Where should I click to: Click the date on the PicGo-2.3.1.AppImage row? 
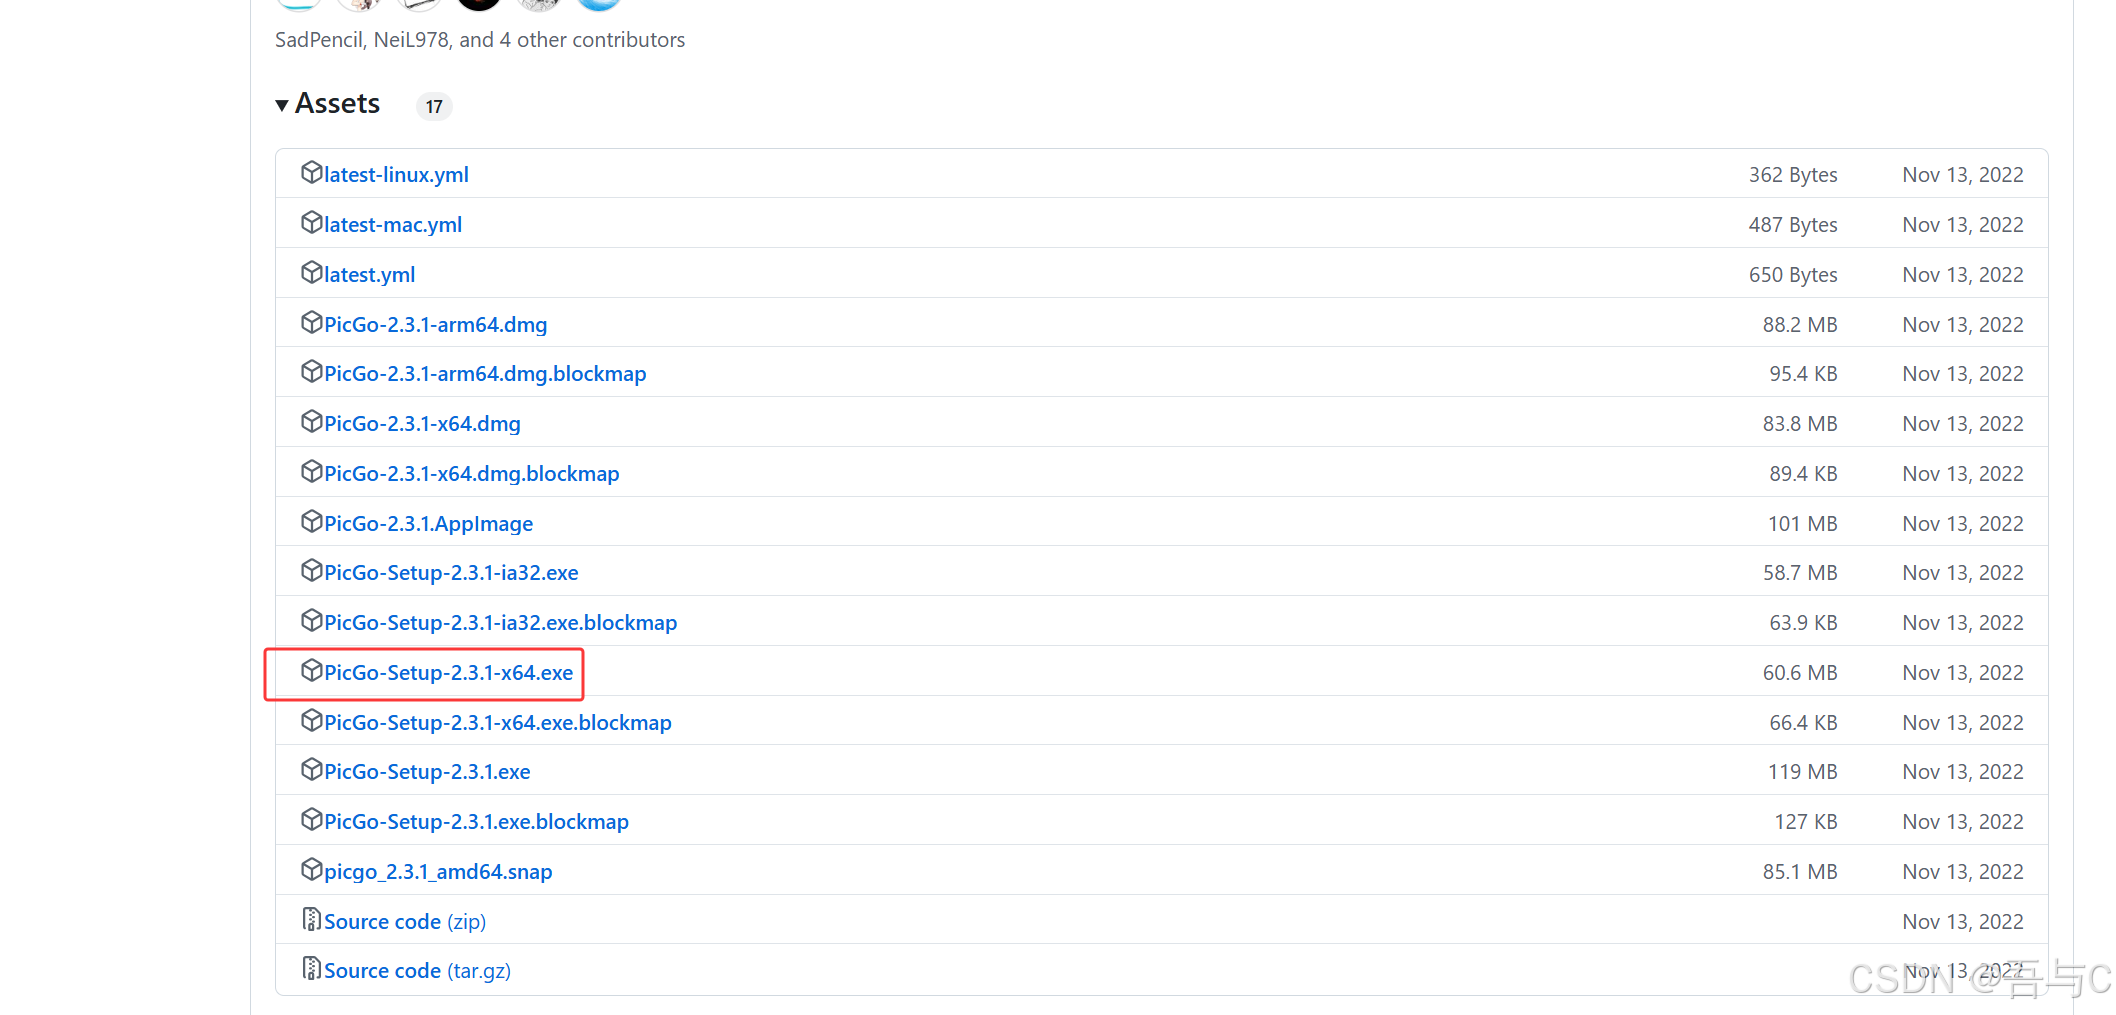[1963, 524]
